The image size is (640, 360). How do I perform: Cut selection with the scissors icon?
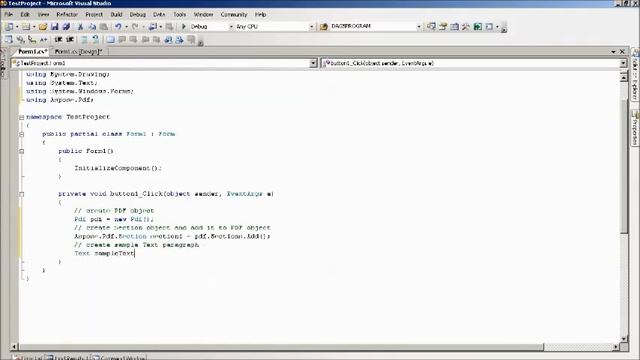point(80,27)
